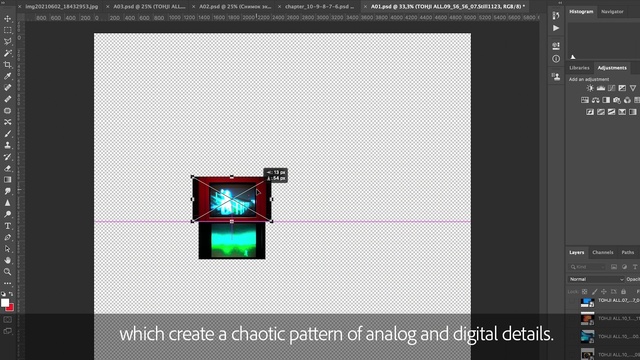
Task: Expand the extra tools ellipsis menu
Action: pos(7,283)
